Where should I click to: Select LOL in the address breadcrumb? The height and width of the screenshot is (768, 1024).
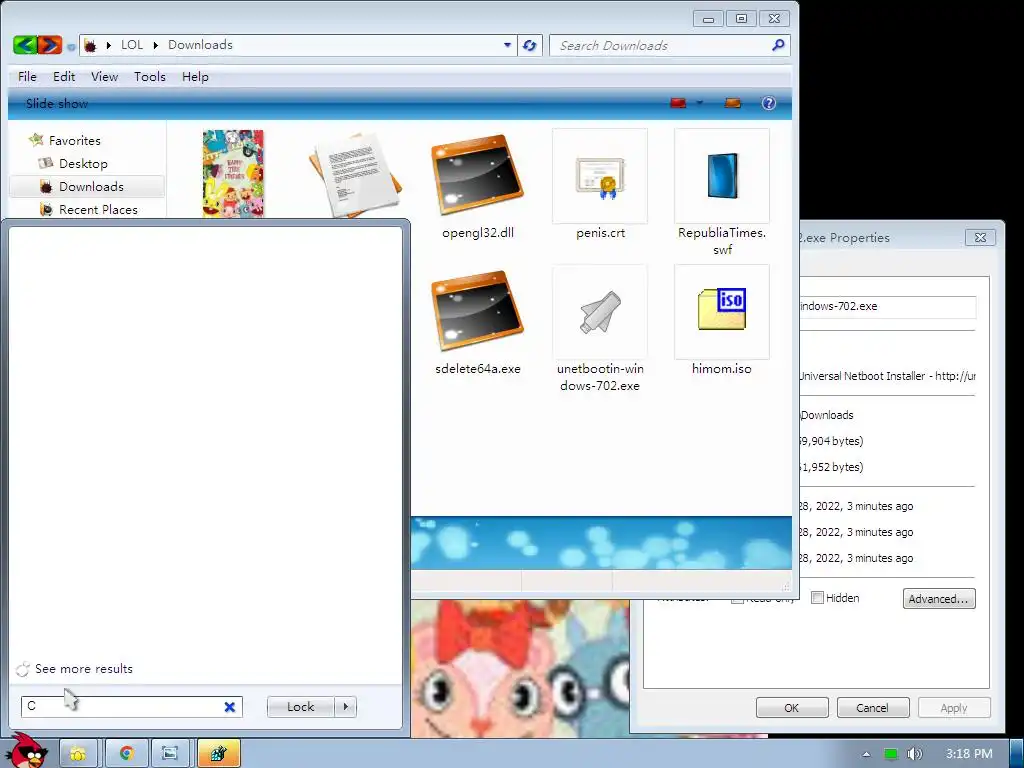pos(132,45)
